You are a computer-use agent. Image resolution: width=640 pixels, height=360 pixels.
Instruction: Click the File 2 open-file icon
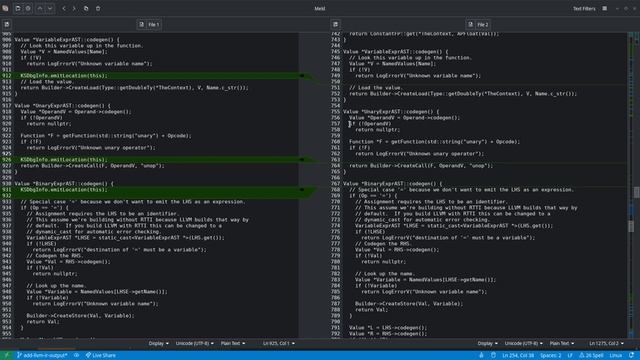pos(471,24)
